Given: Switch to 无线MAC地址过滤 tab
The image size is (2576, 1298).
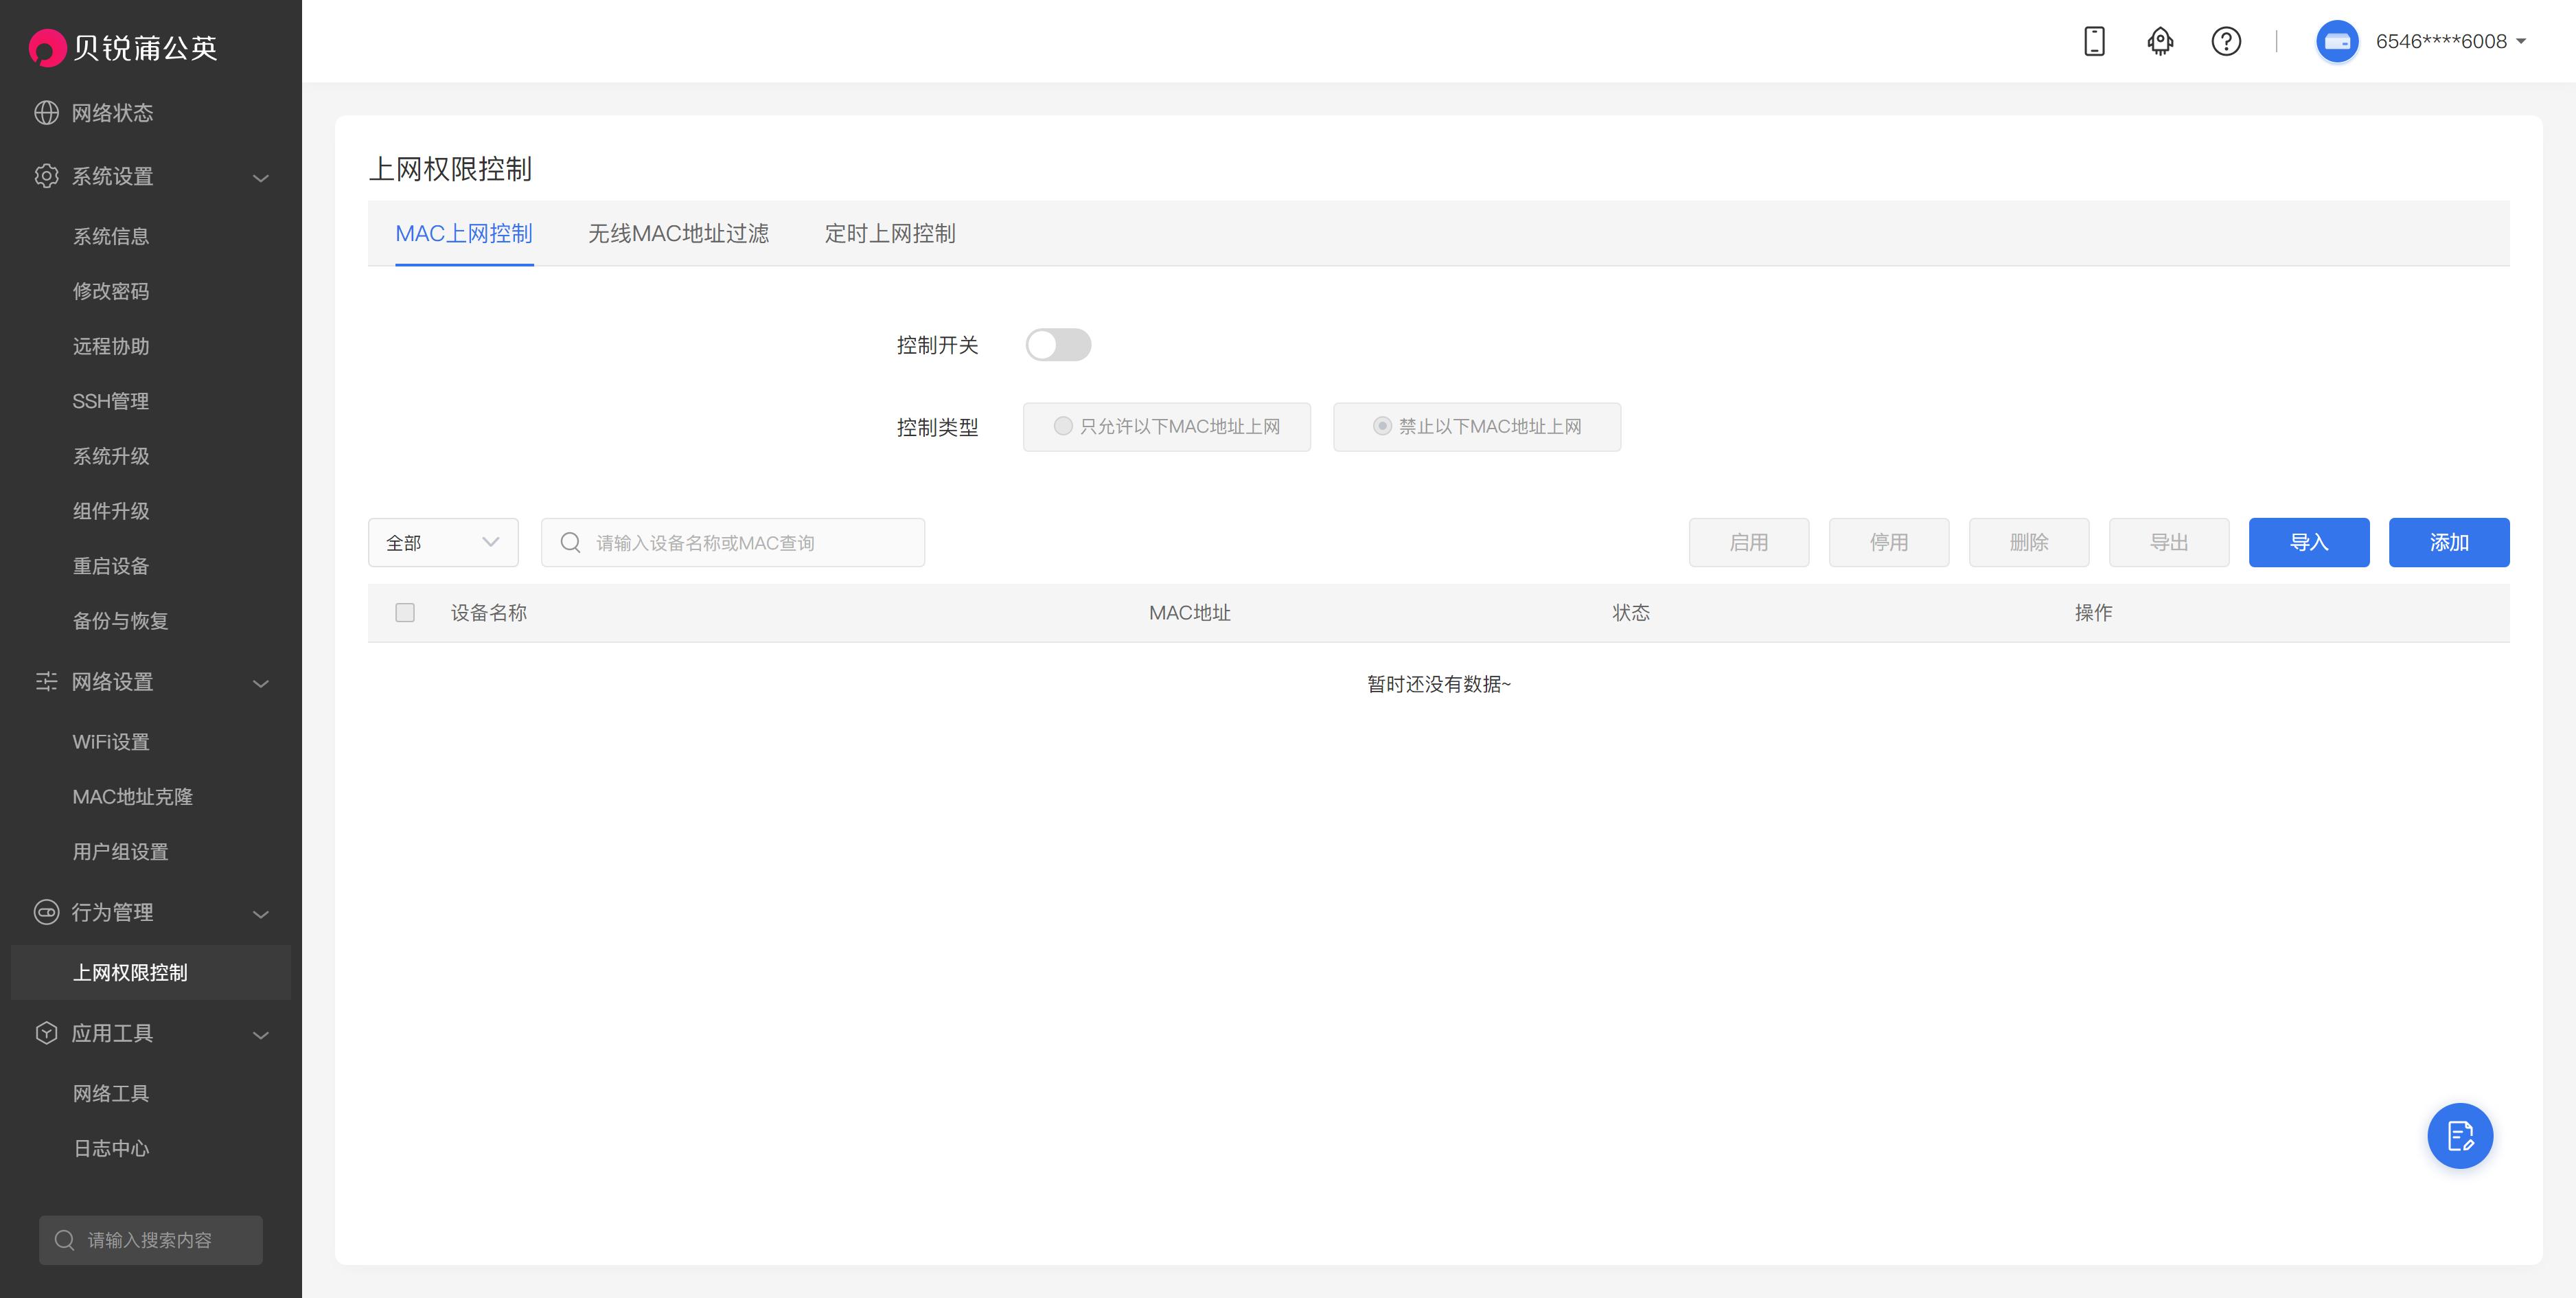Looking at the screenshot, I should pyautogui.click(x=679, y=233).
